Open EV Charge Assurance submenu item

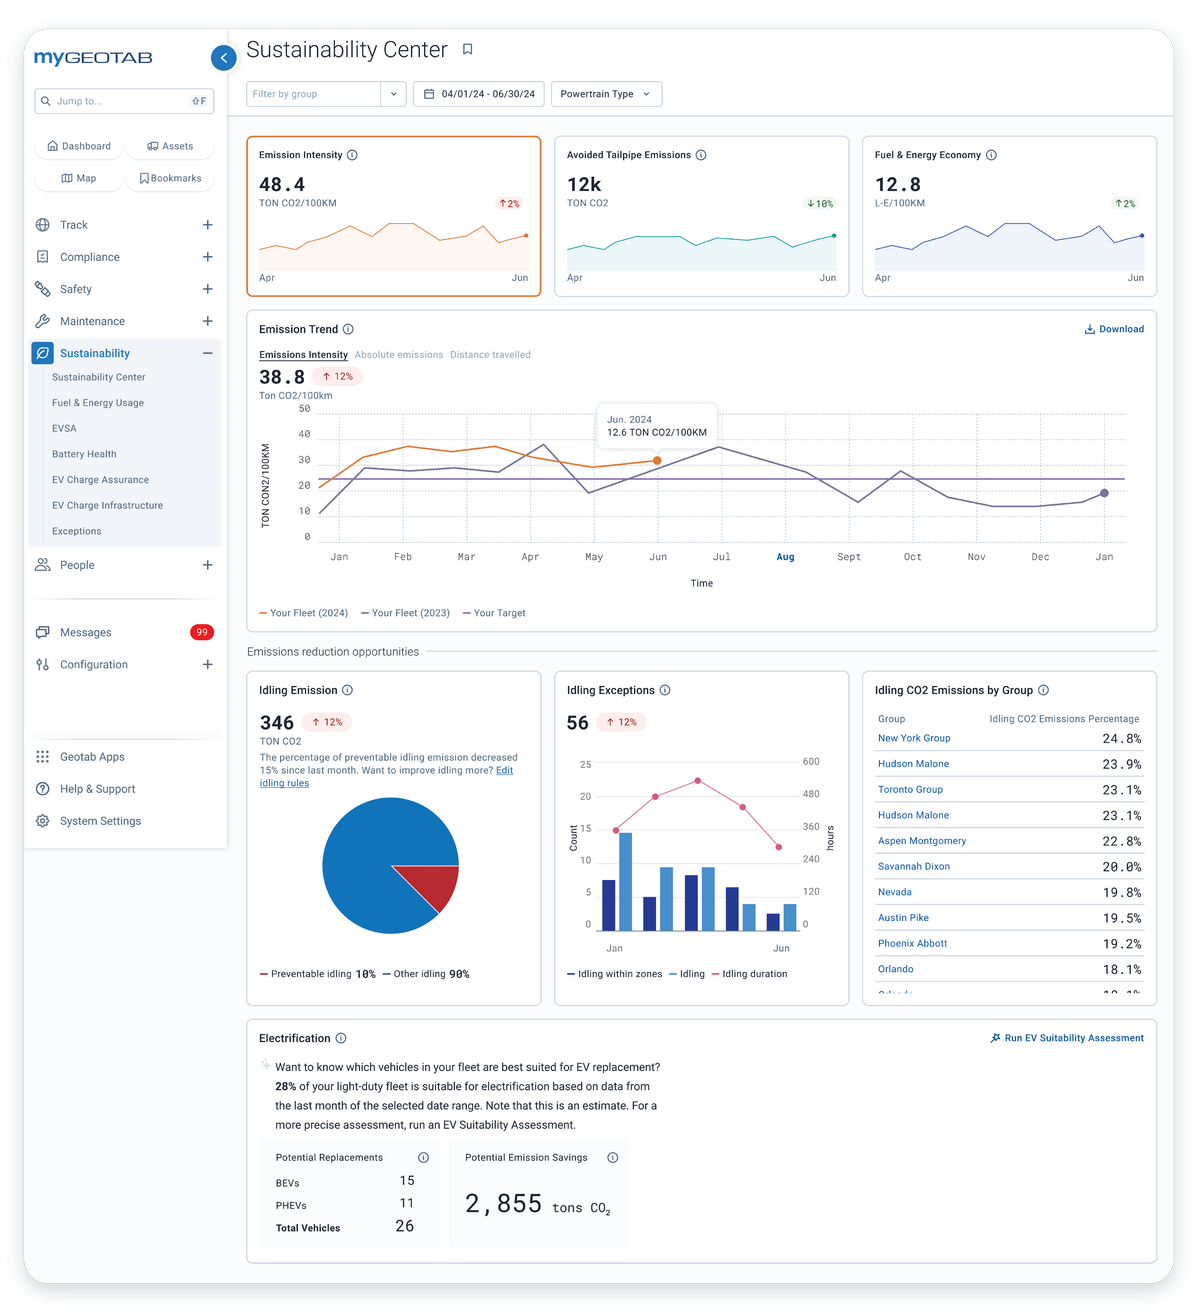pyautogui.click(x=100, y=480)
